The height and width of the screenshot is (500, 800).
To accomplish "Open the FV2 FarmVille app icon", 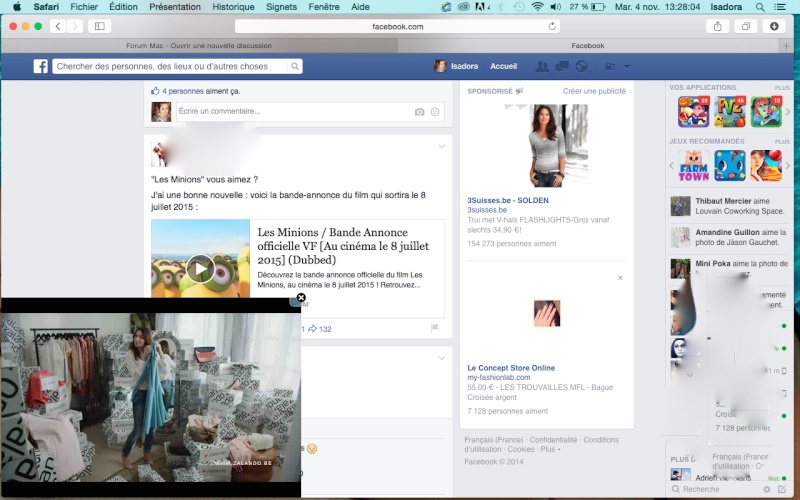I will tap(730, 112).
